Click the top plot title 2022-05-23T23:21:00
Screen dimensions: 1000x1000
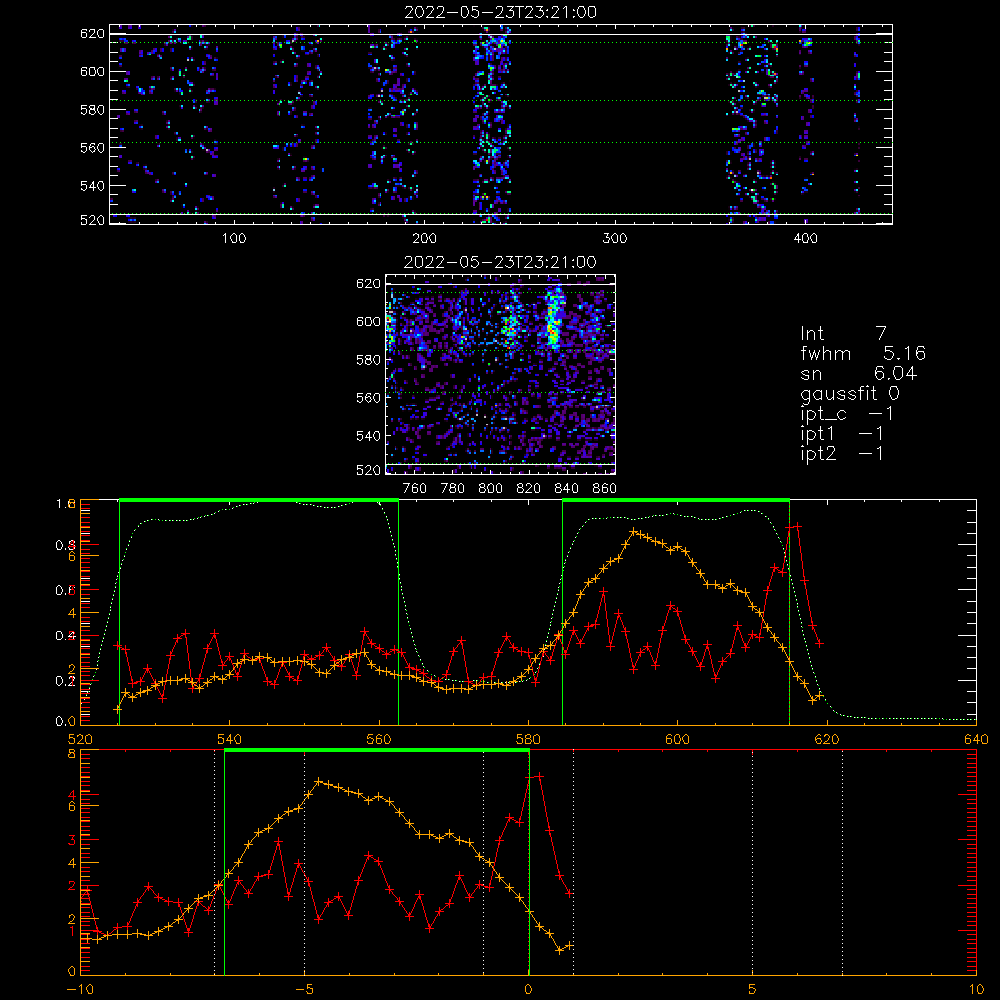501,12
